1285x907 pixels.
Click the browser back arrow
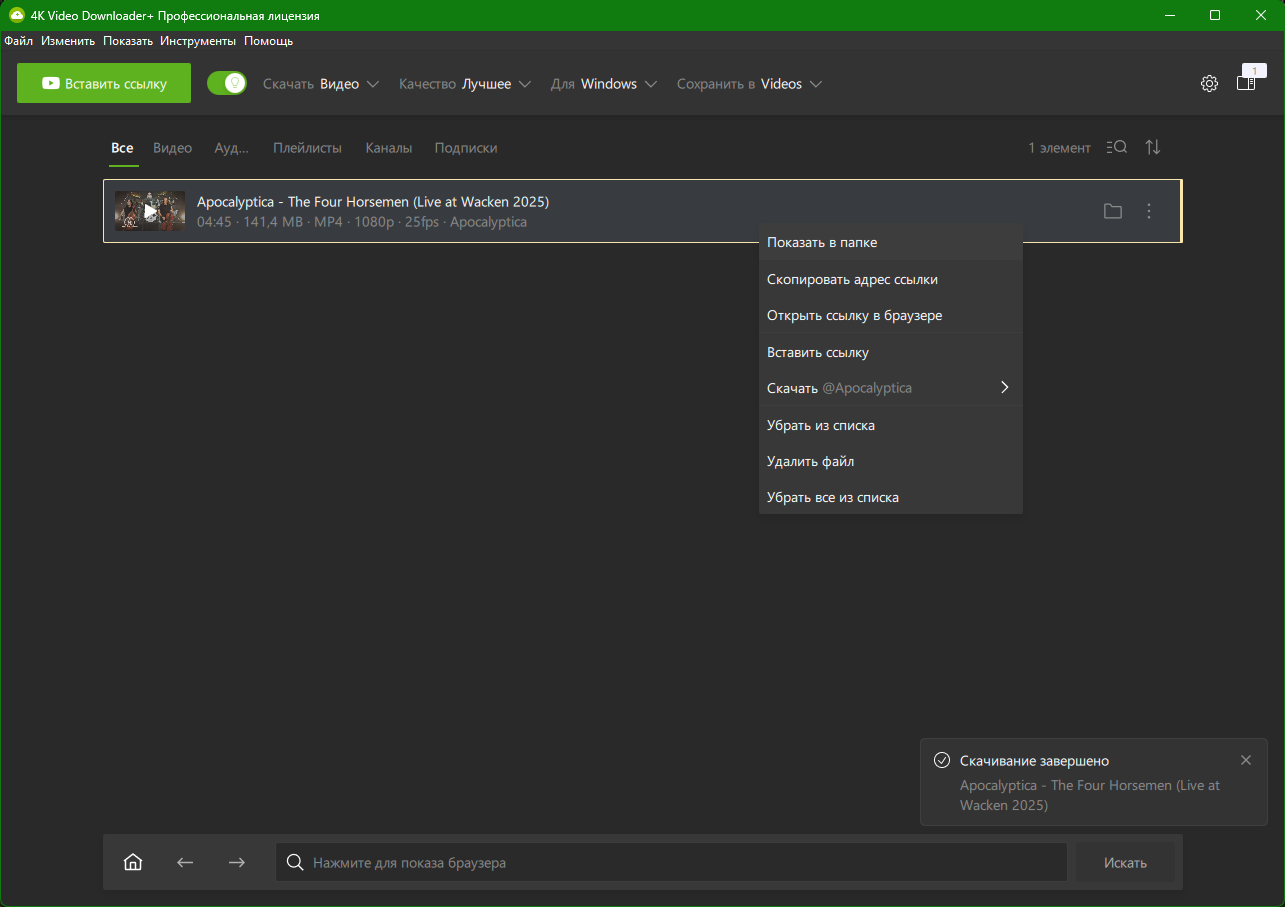pyautogui.click(x=185, y=862)
